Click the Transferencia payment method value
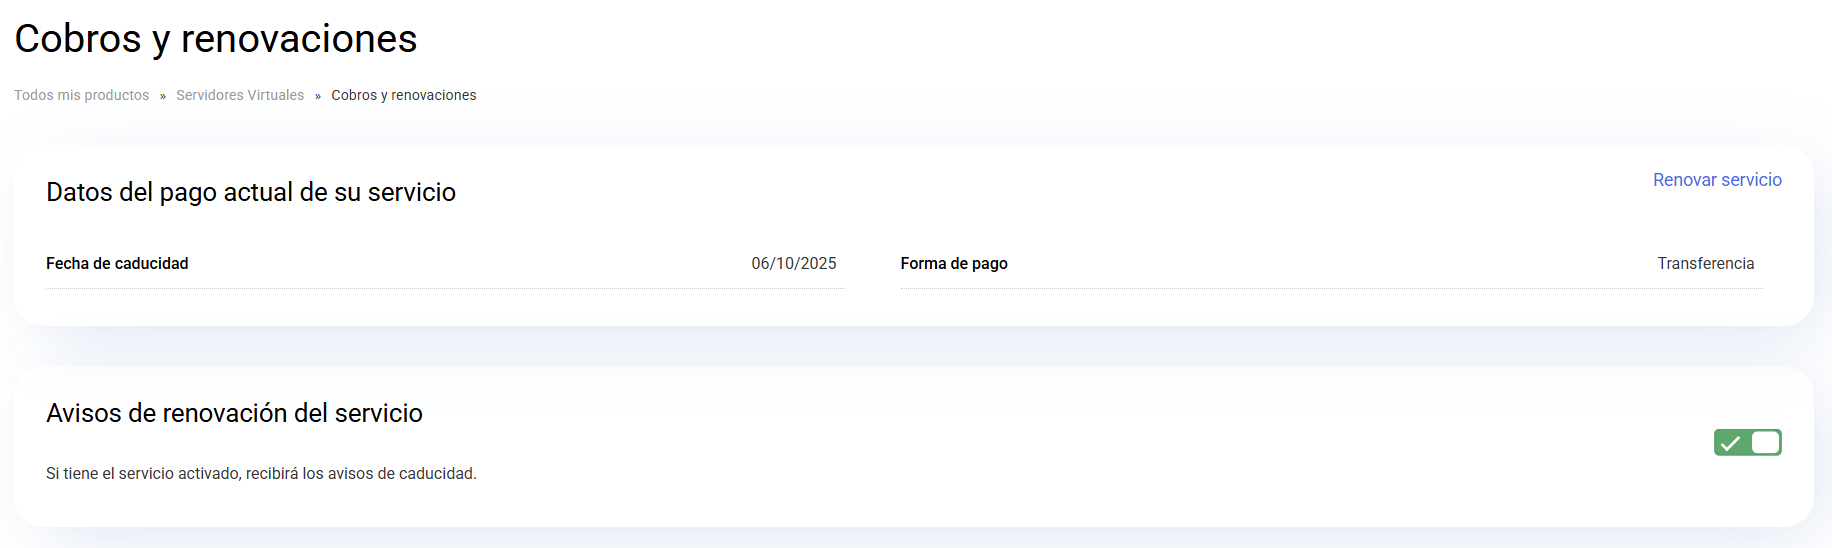This screenshot has height=548, width=1832. (x=1706, y=263)
